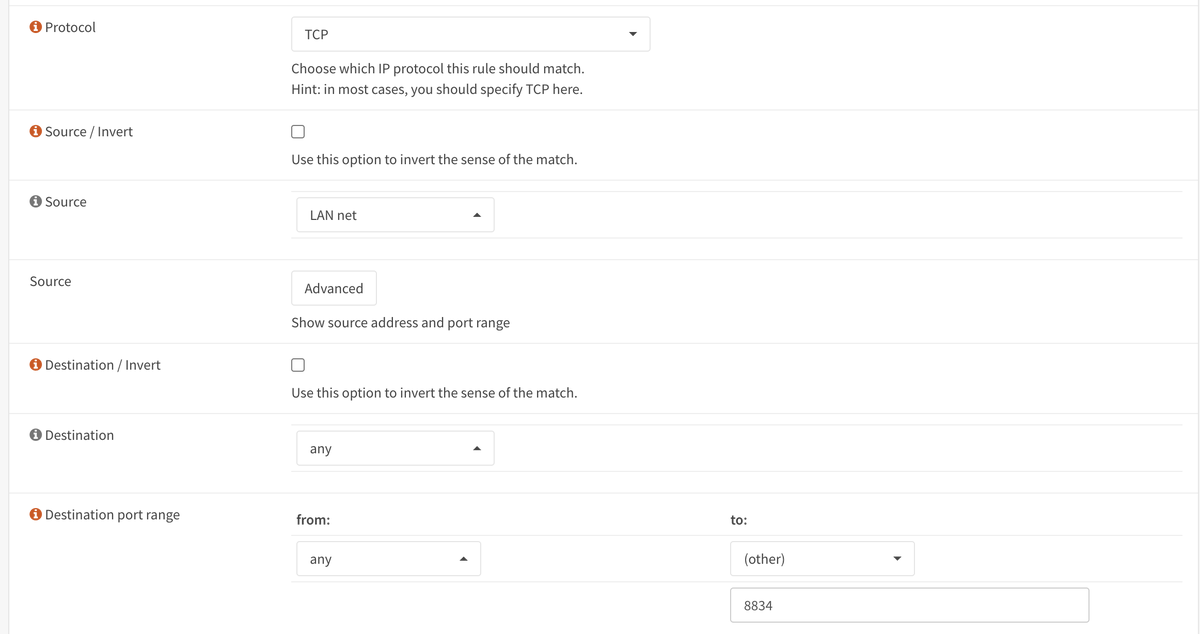Tick the Destination / Invert checkbox
Image resolution: width=1200 pixels, height=634 pixels.
click(x=298, y=365)
